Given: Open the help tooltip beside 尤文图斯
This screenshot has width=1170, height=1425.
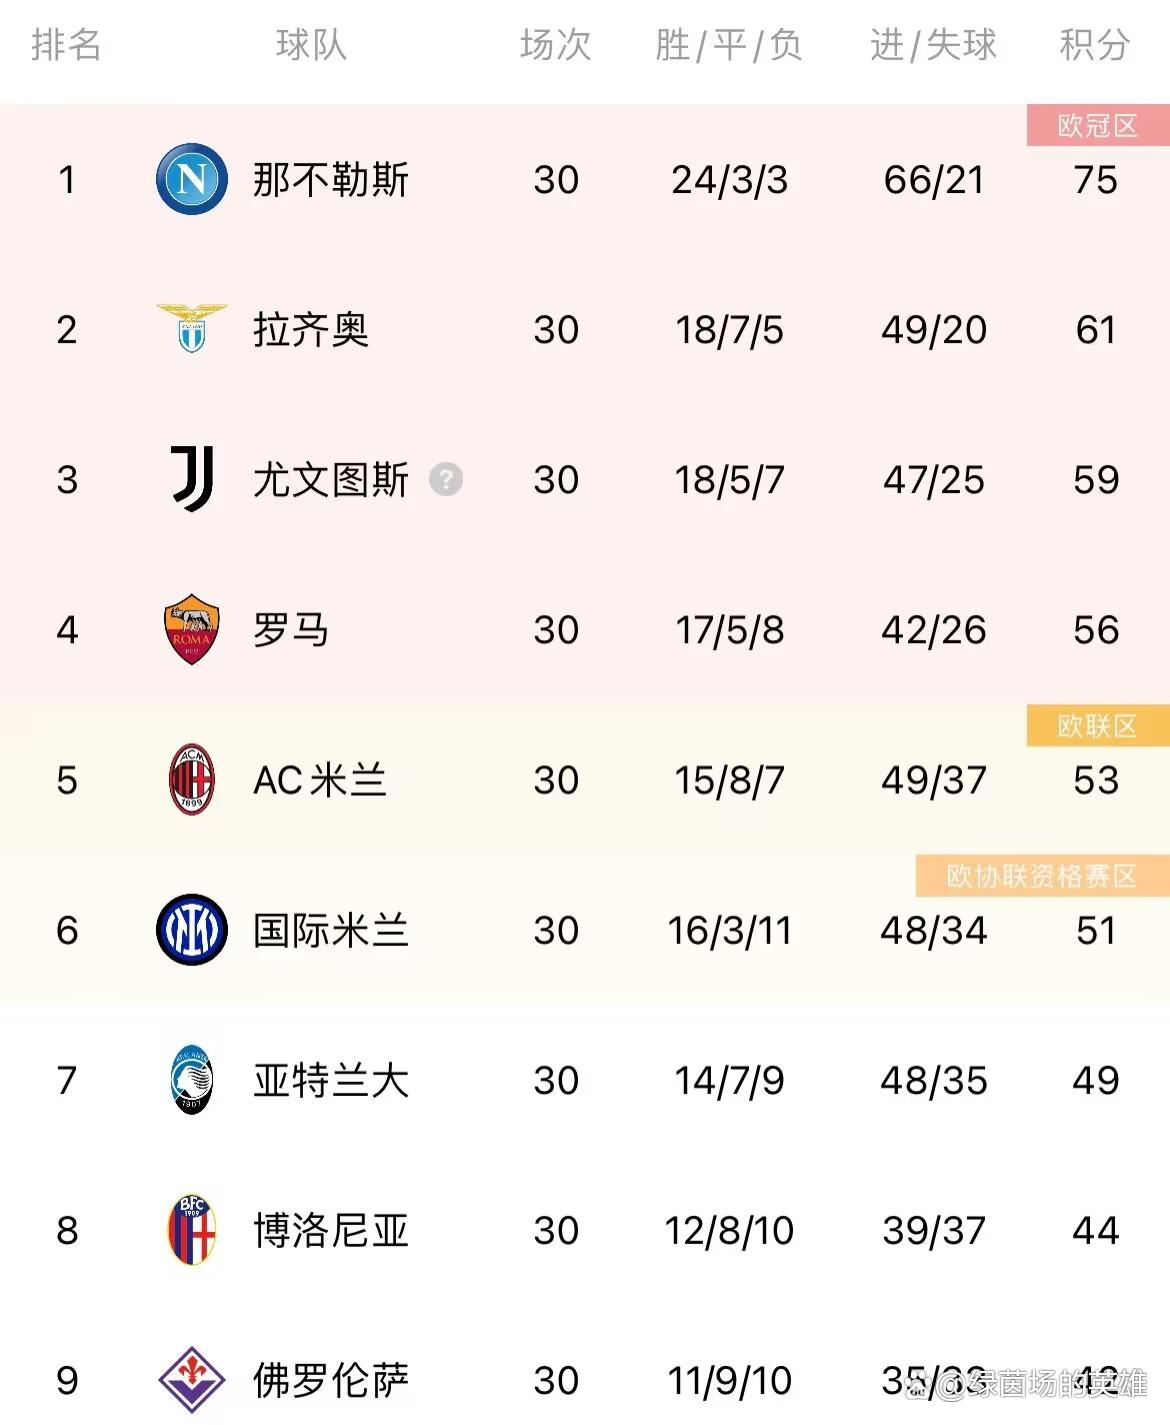Looking at the screenshot, I should [x=446, y=480].
